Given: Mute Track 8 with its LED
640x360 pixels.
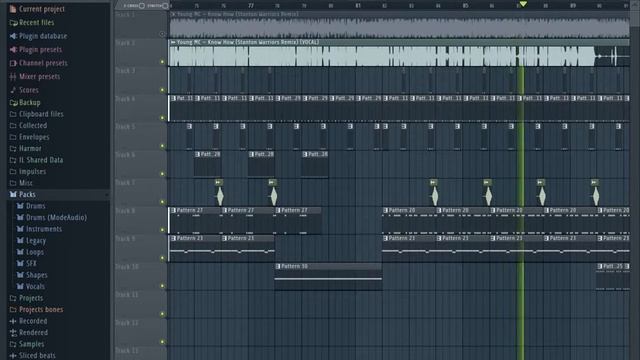Looking at the screenshot, I should coord(162,230).
